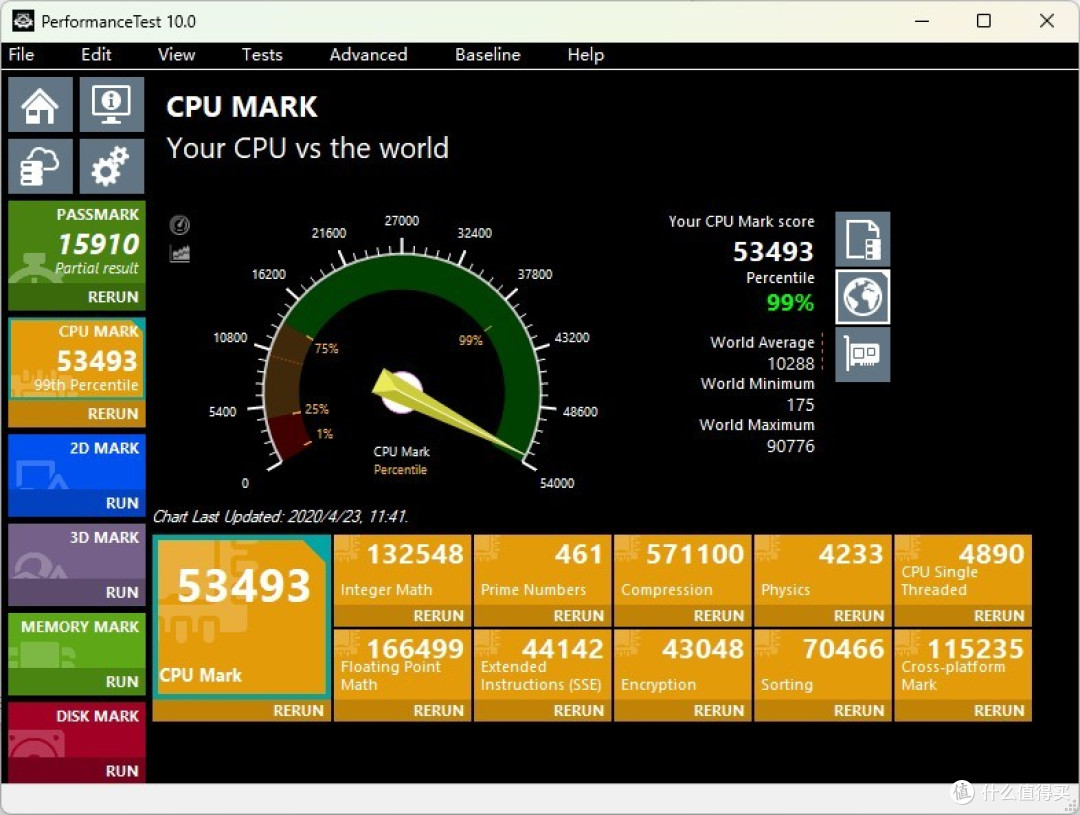Rerun the Physics test
1080x815 pixels.
859,615
